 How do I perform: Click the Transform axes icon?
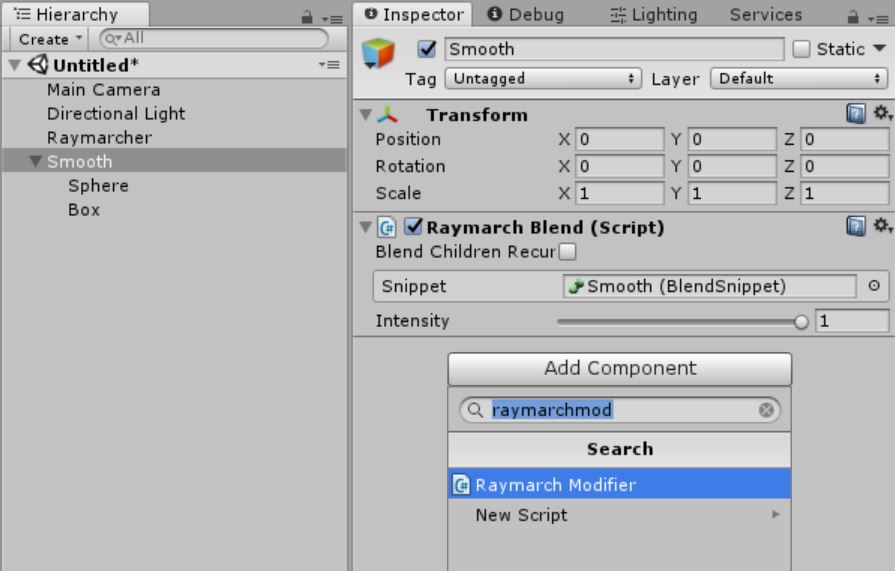387,114
